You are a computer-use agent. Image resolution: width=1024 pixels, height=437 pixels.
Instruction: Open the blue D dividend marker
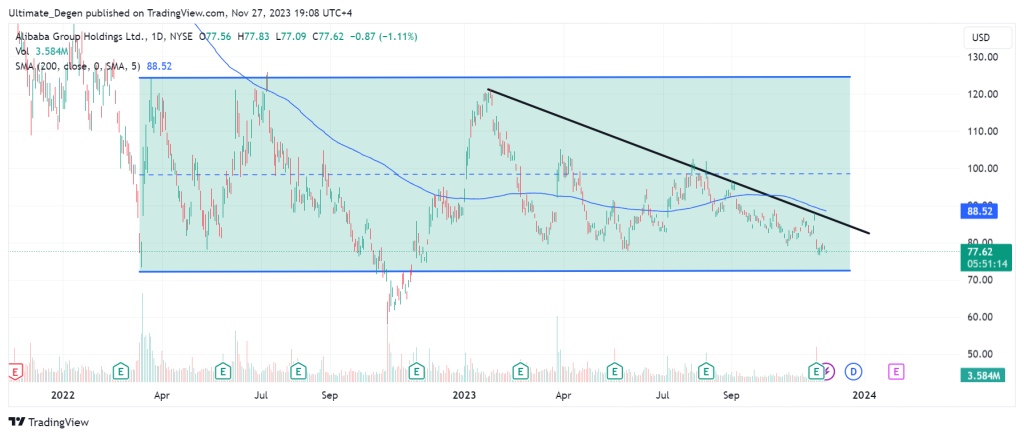(853, 371)
